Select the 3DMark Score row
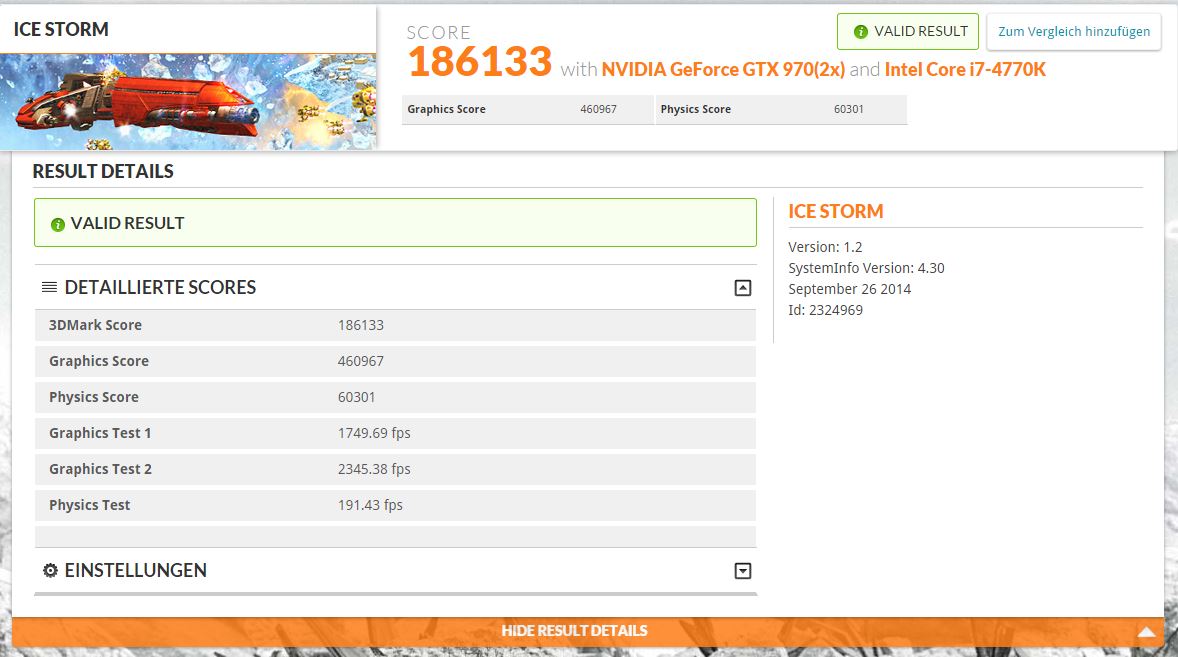Viewport: 1178px width, 657px height. tap(395, 325)
